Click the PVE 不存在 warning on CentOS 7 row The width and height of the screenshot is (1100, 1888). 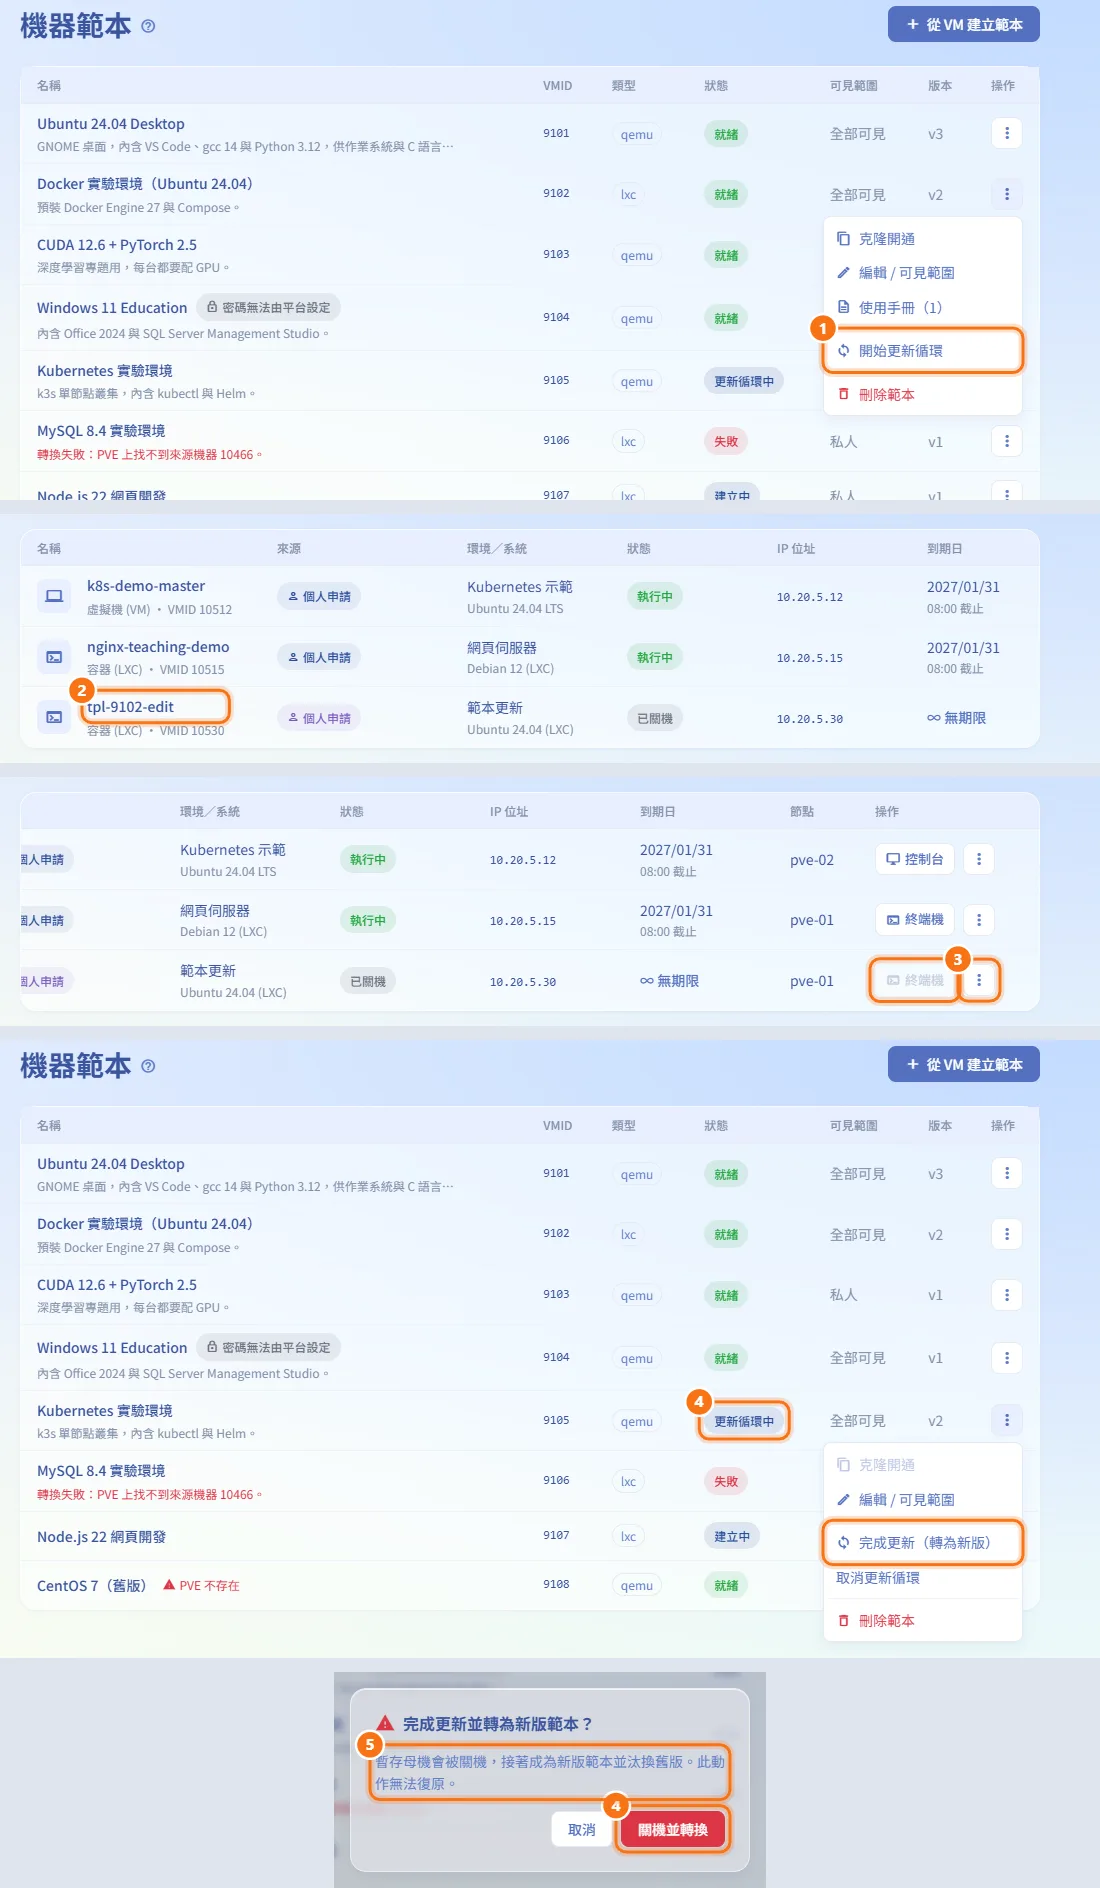(x=201, y=1586)
